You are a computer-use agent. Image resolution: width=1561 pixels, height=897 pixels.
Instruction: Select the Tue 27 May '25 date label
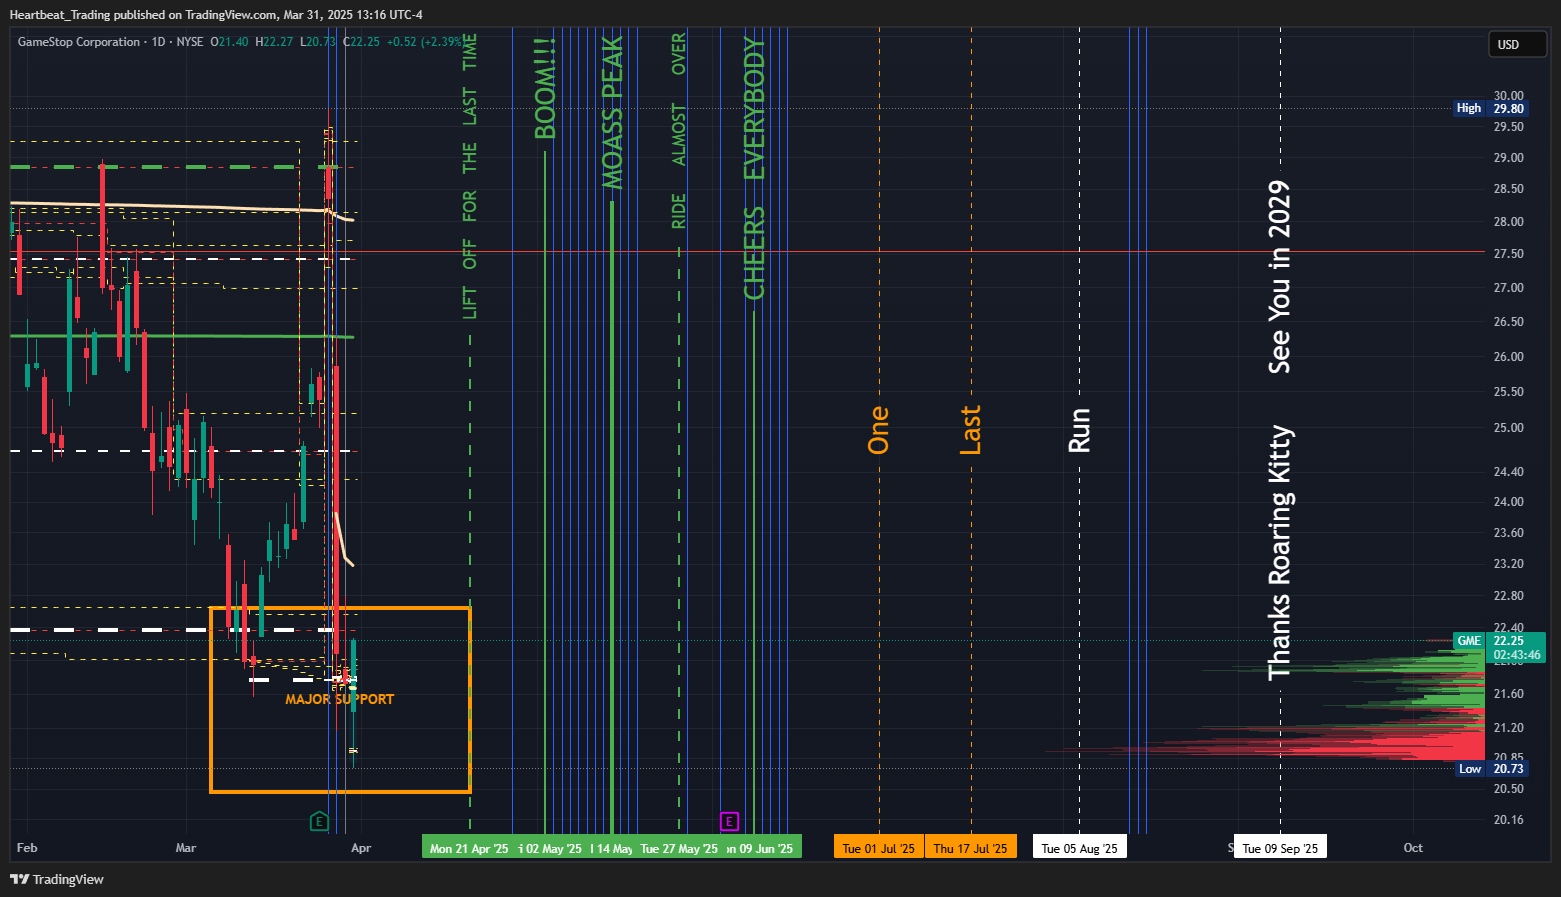click(x=679, y=848)
